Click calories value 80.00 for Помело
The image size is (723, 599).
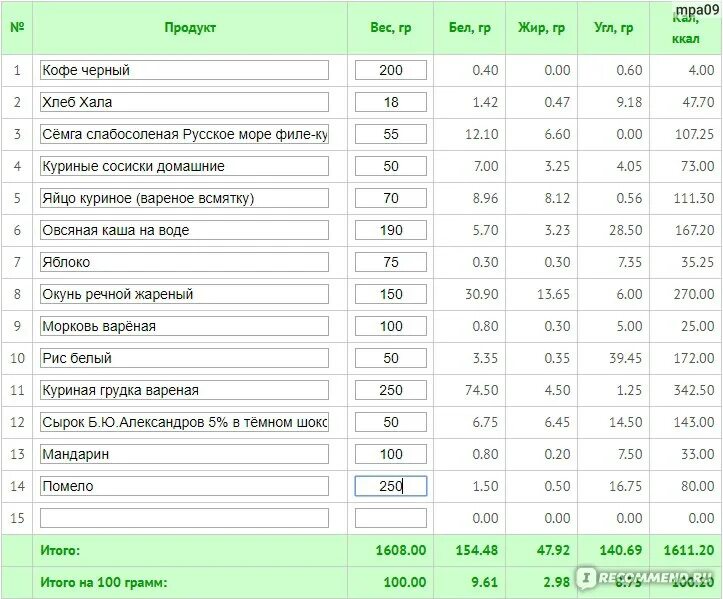coord(698,486)
